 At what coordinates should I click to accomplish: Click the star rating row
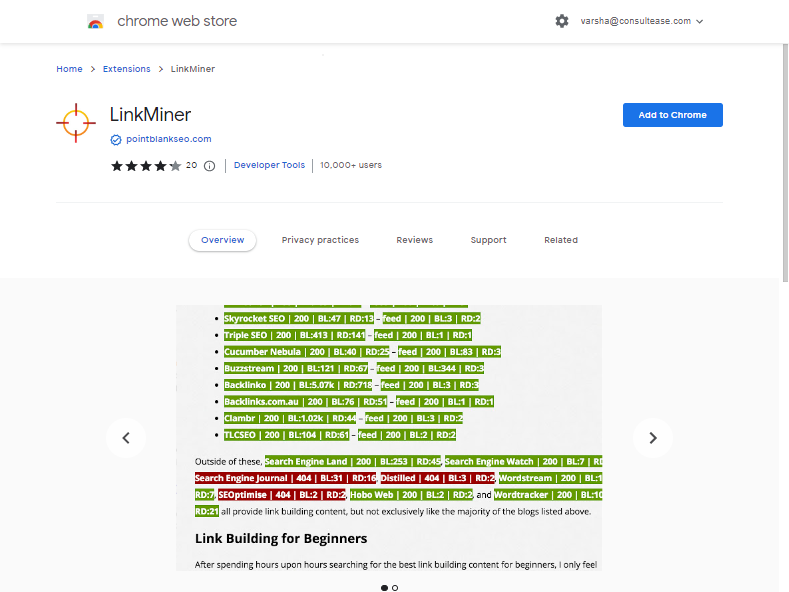pos(146,166)
